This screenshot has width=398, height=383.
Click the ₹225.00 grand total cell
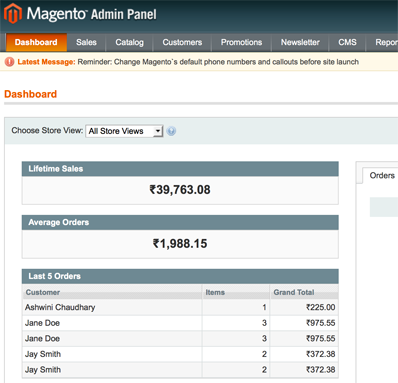point(304,307)
